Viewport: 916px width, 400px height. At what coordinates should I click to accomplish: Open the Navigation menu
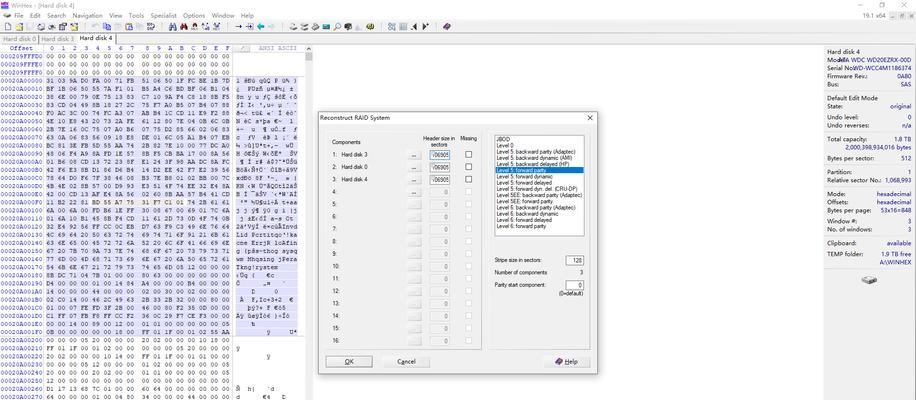(88, 15)
